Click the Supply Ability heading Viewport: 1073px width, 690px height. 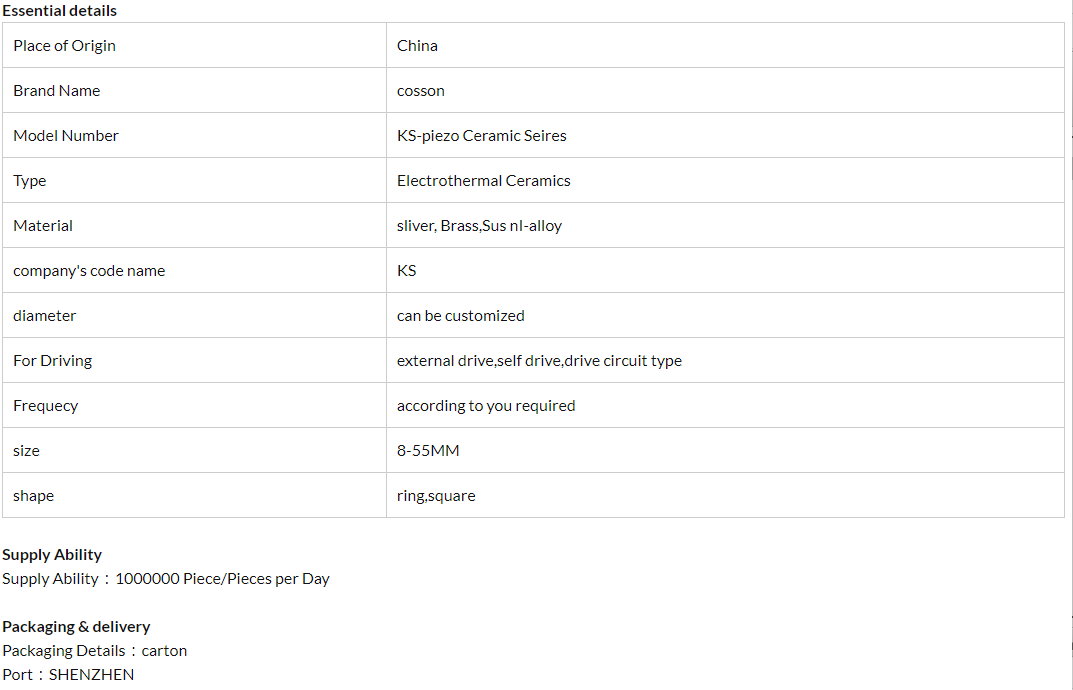tap(52, 555)
